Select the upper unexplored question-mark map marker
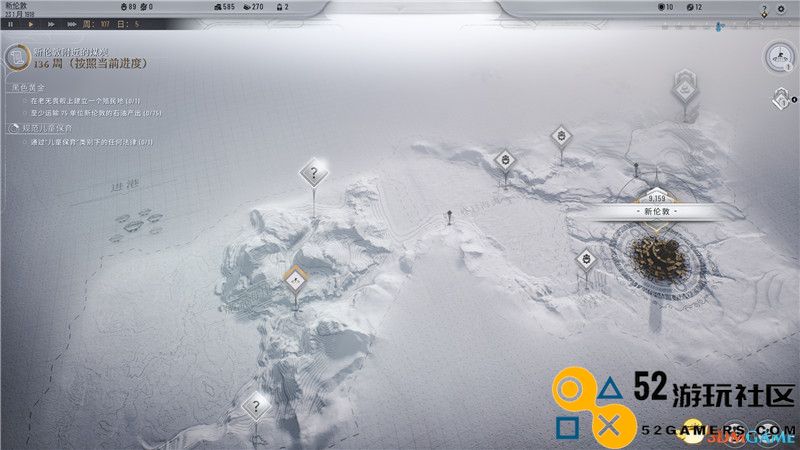Screen dimensions: 800x450 click(314, 173)
